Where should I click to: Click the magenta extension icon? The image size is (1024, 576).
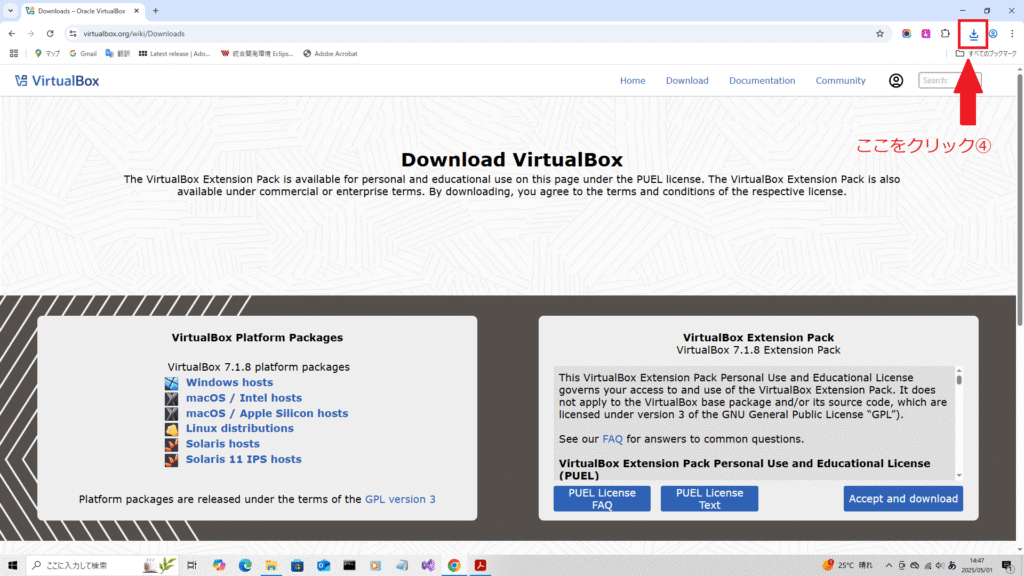pyautogui.click(x=925, y=34)
